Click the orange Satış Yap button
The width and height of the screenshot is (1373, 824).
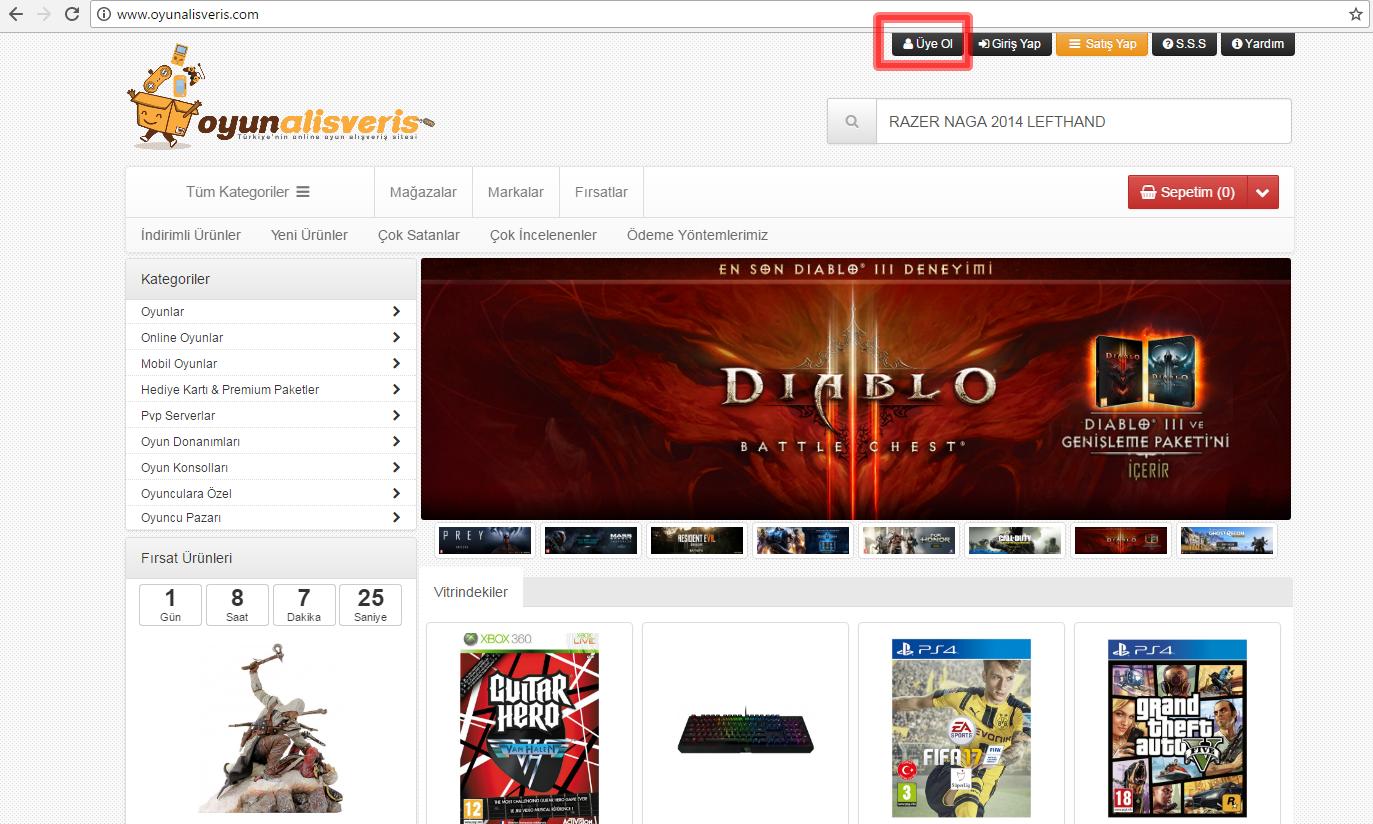pos(1102,44)
